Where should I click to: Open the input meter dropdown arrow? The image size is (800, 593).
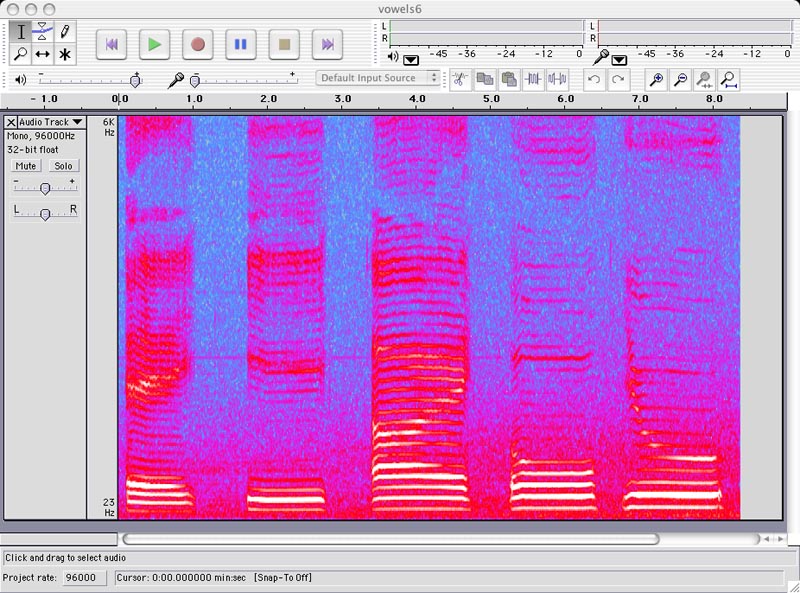tap(619, 60)
